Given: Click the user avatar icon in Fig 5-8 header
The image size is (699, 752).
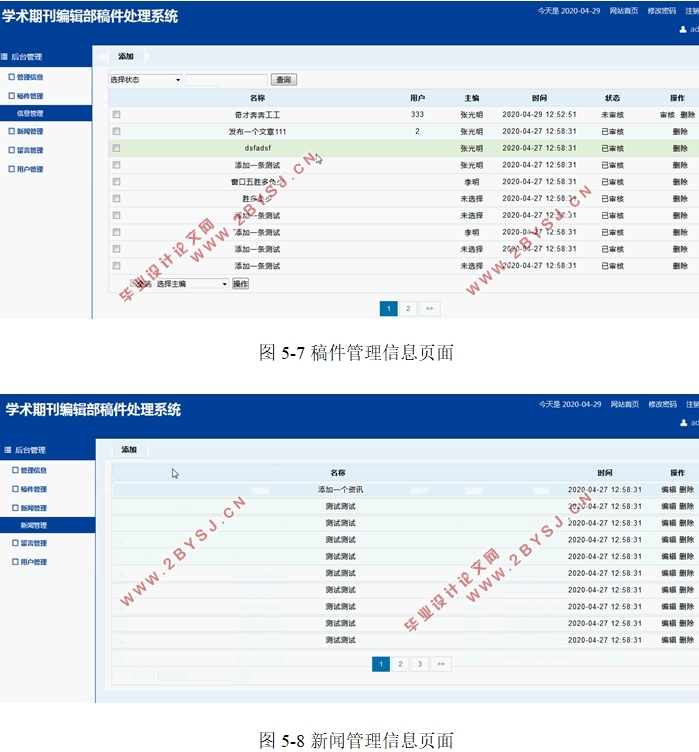Looking at the screenshot, I should (684, 423).
